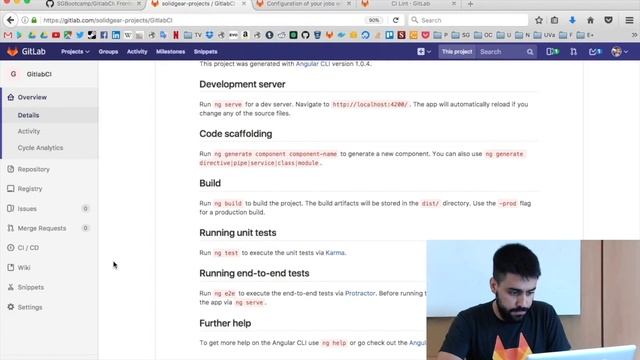Open the issues counter icon
640x360 pixels.
point(552,52)
